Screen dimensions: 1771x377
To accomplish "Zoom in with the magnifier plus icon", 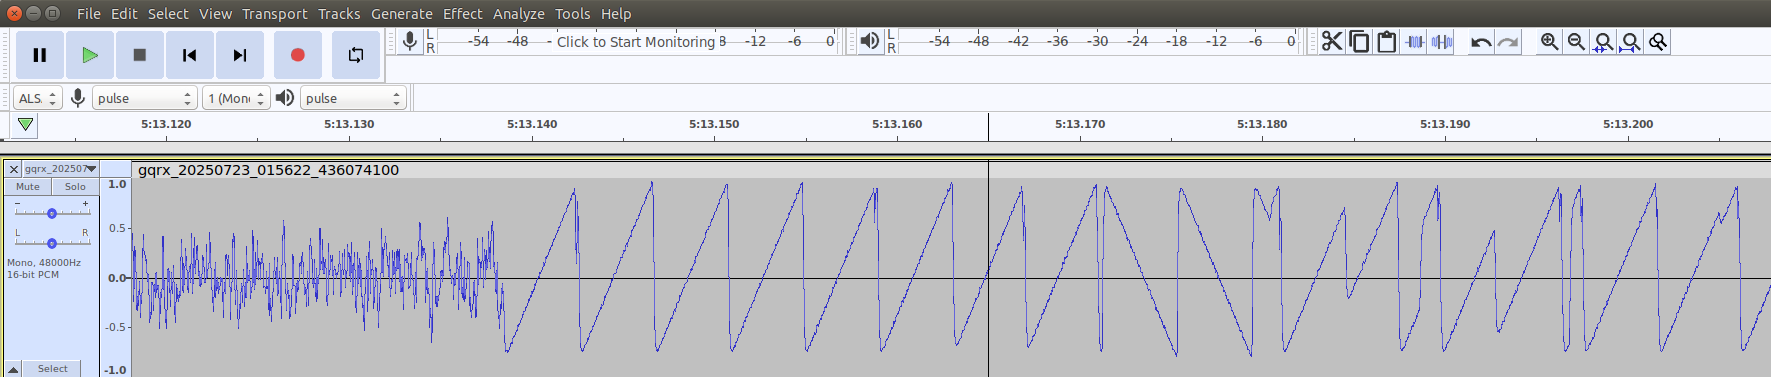I will pyautogui.click(x=1549, y=41).
